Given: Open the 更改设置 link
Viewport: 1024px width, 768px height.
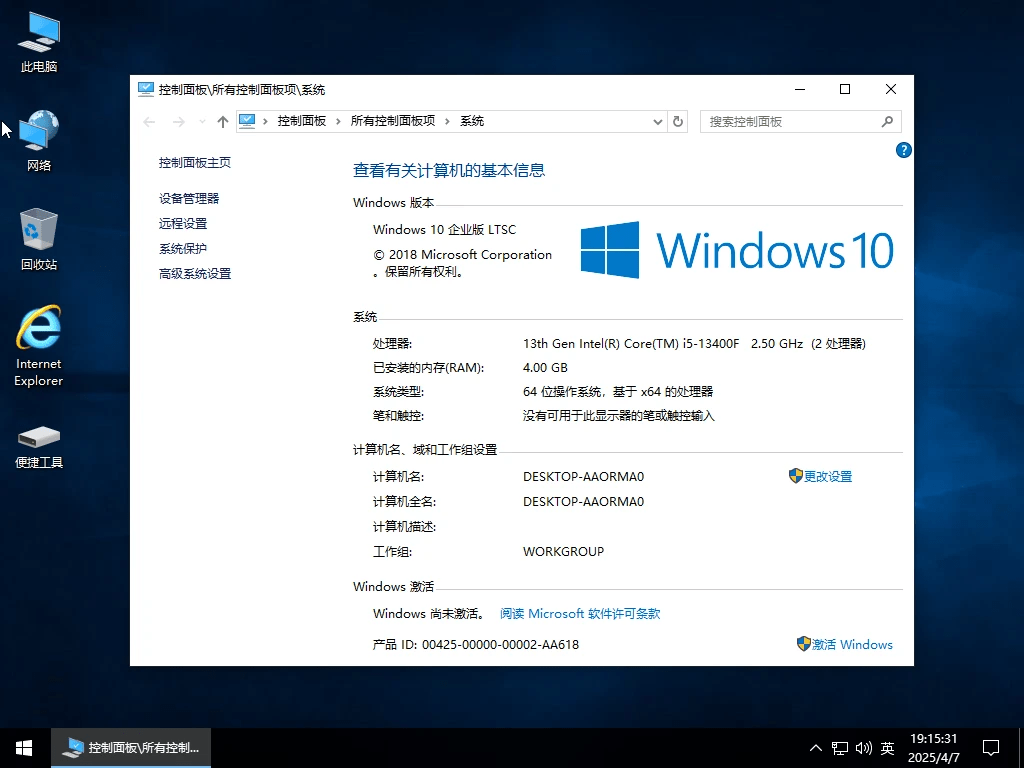Looking at the screenshot, I should click(x=826, y=476).
